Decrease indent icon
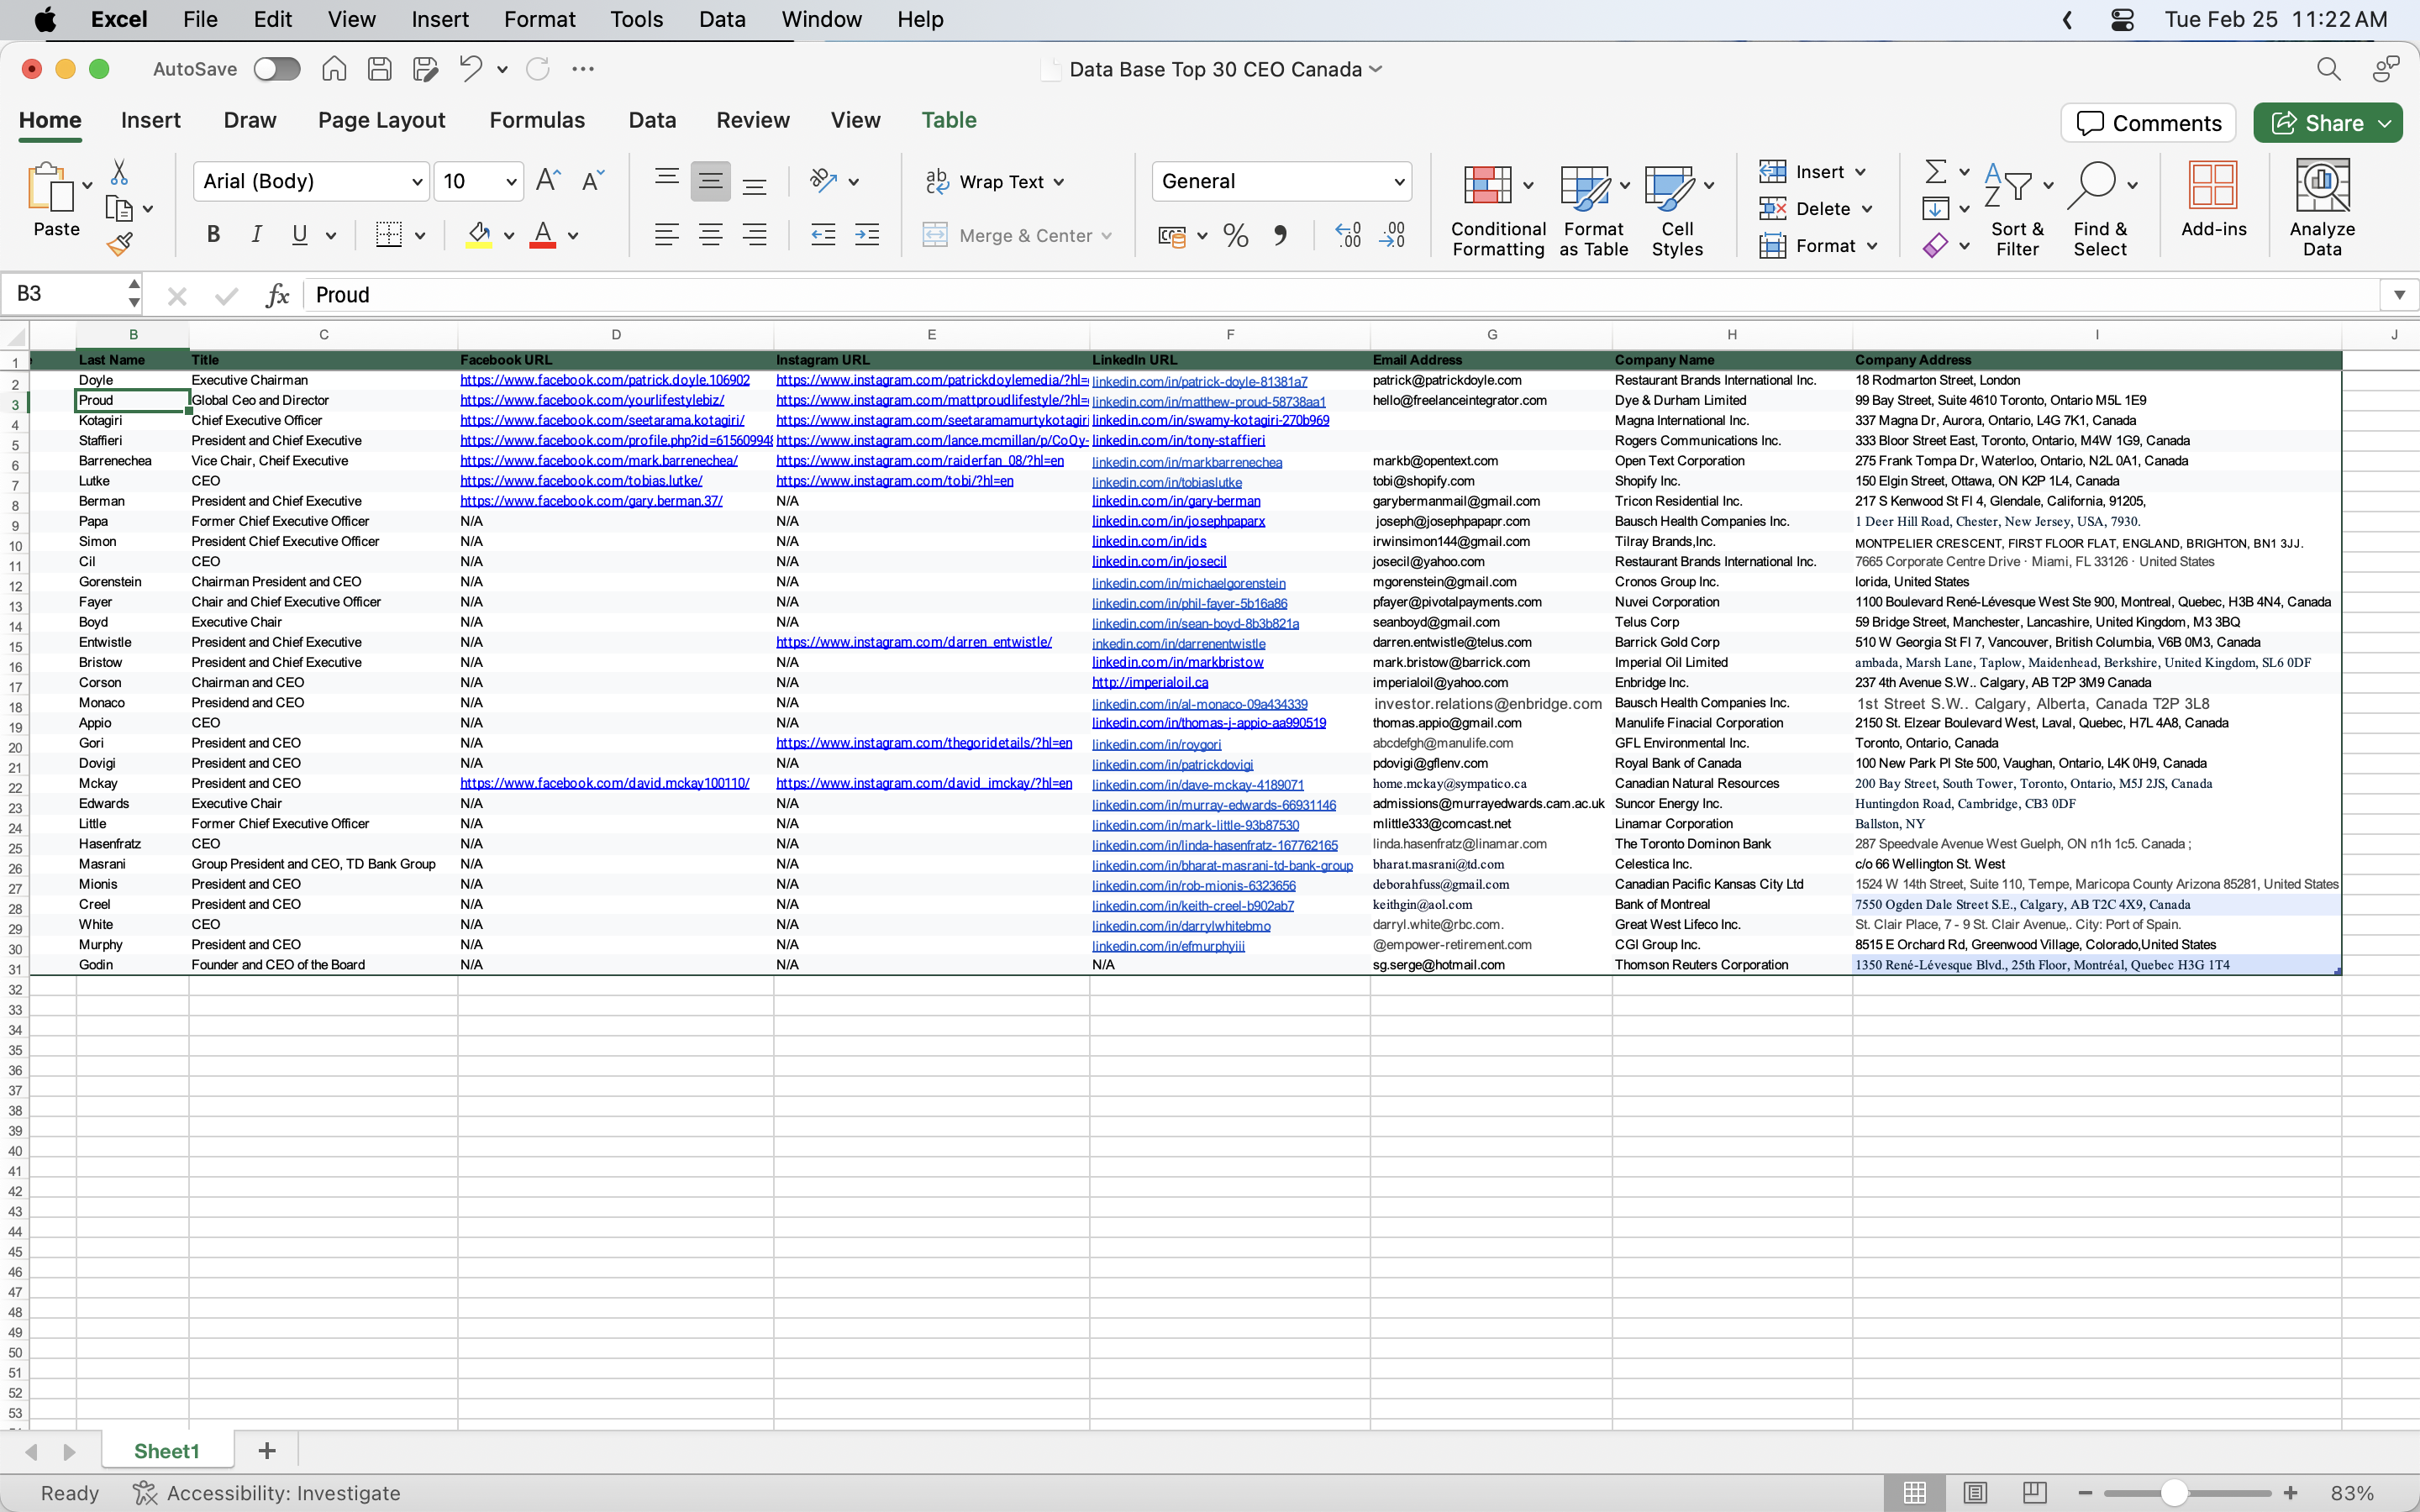The image size is (2420, 1512). [x=823, y=234]
